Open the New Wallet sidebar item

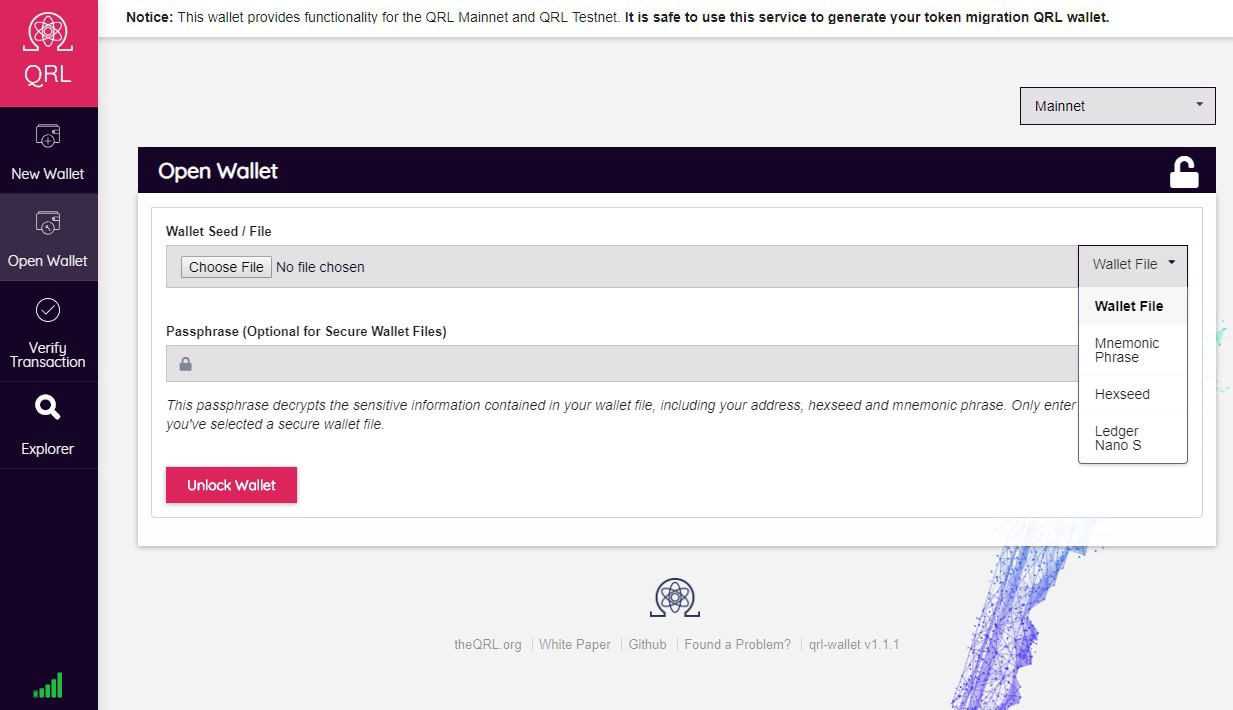(x=48, y=151)
